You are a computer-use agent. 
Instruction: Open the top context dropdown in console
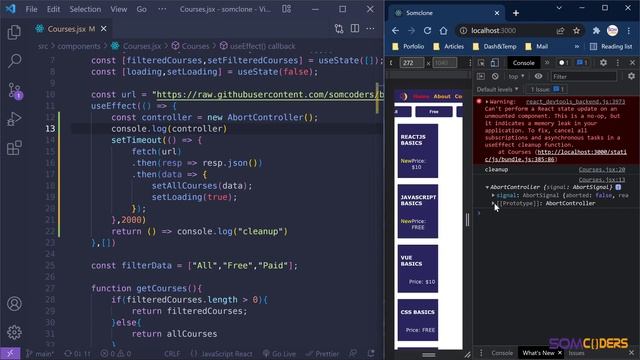point(516,76)
